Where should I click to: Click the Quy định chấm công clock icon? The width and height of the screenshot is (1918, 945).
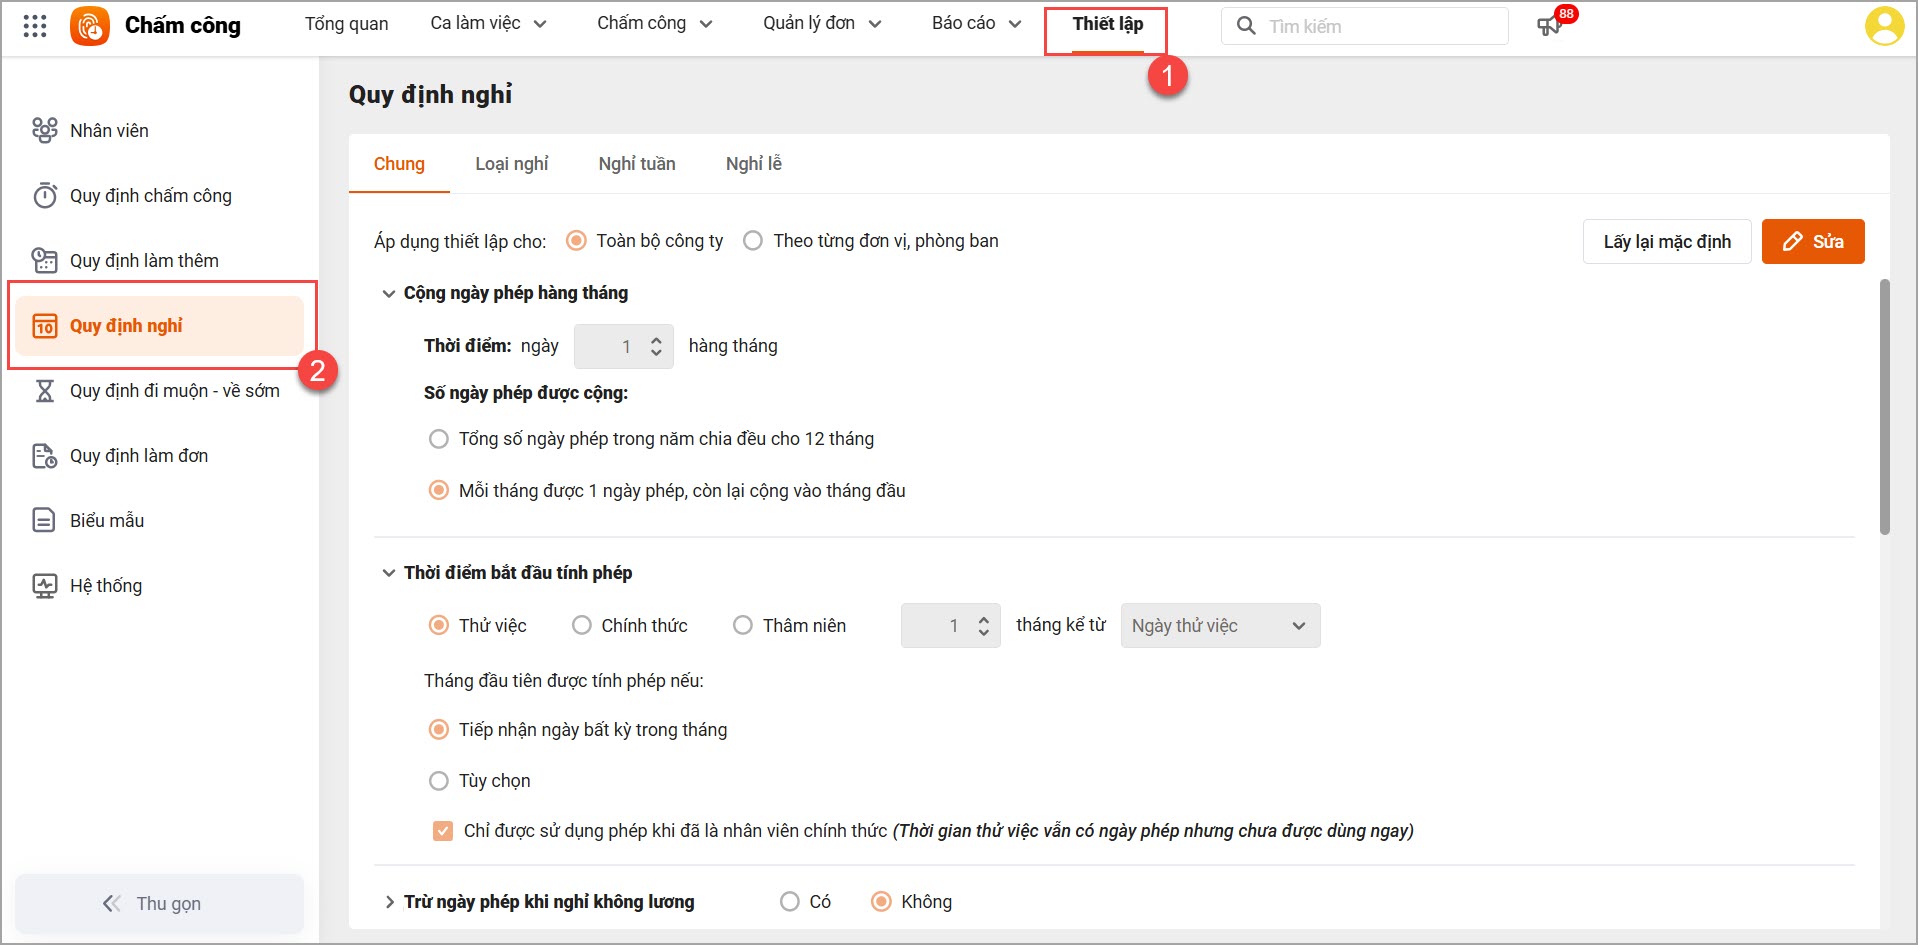point(45,195)
